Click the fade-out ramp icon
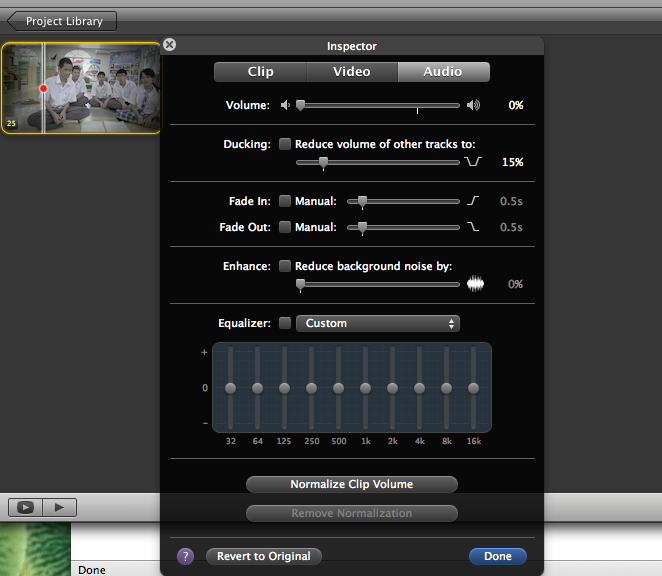Image resolution: width=662 pixels, height=576 pixels. [x=473, y=227]
